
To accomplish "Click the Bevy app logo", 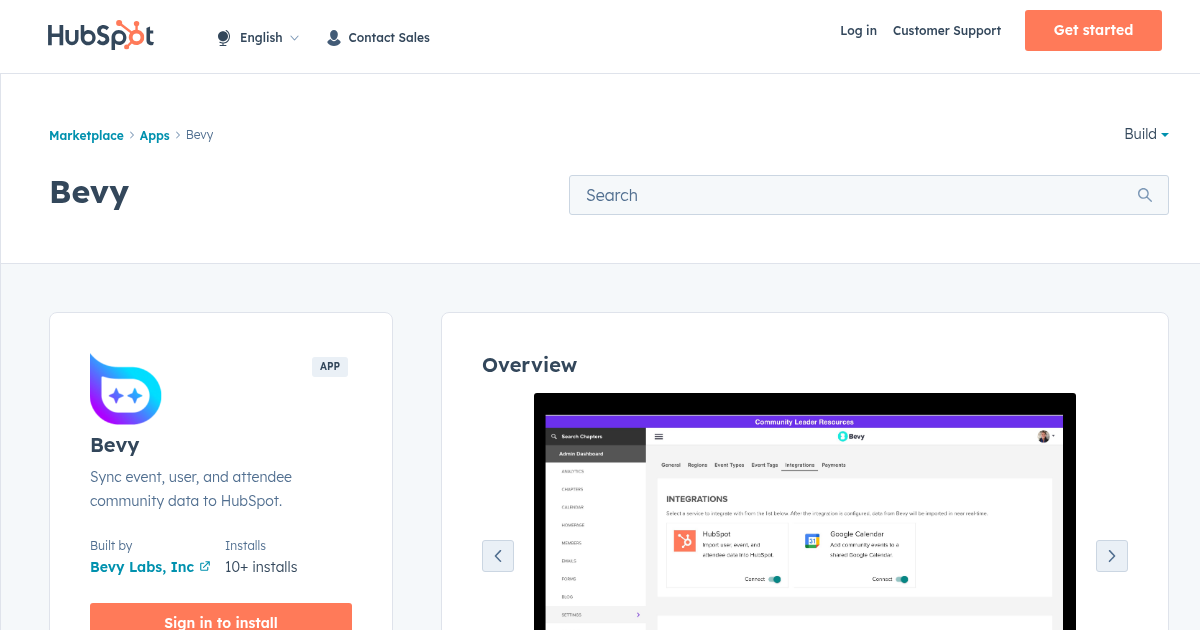I will click(x=126, y=390).
